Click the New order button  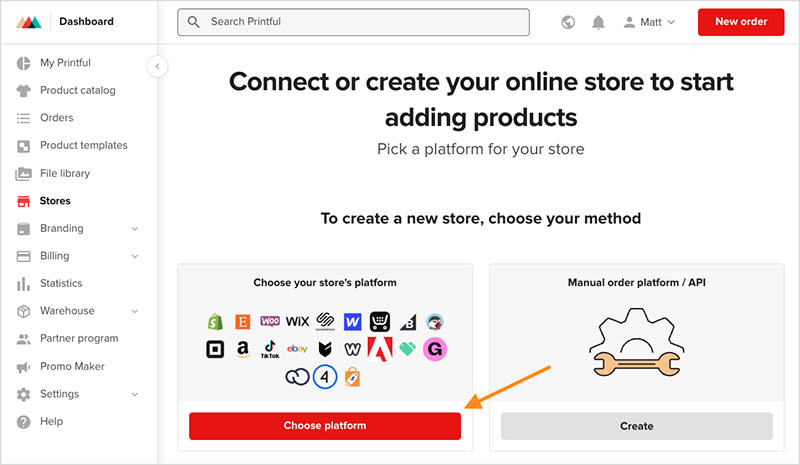741,22
